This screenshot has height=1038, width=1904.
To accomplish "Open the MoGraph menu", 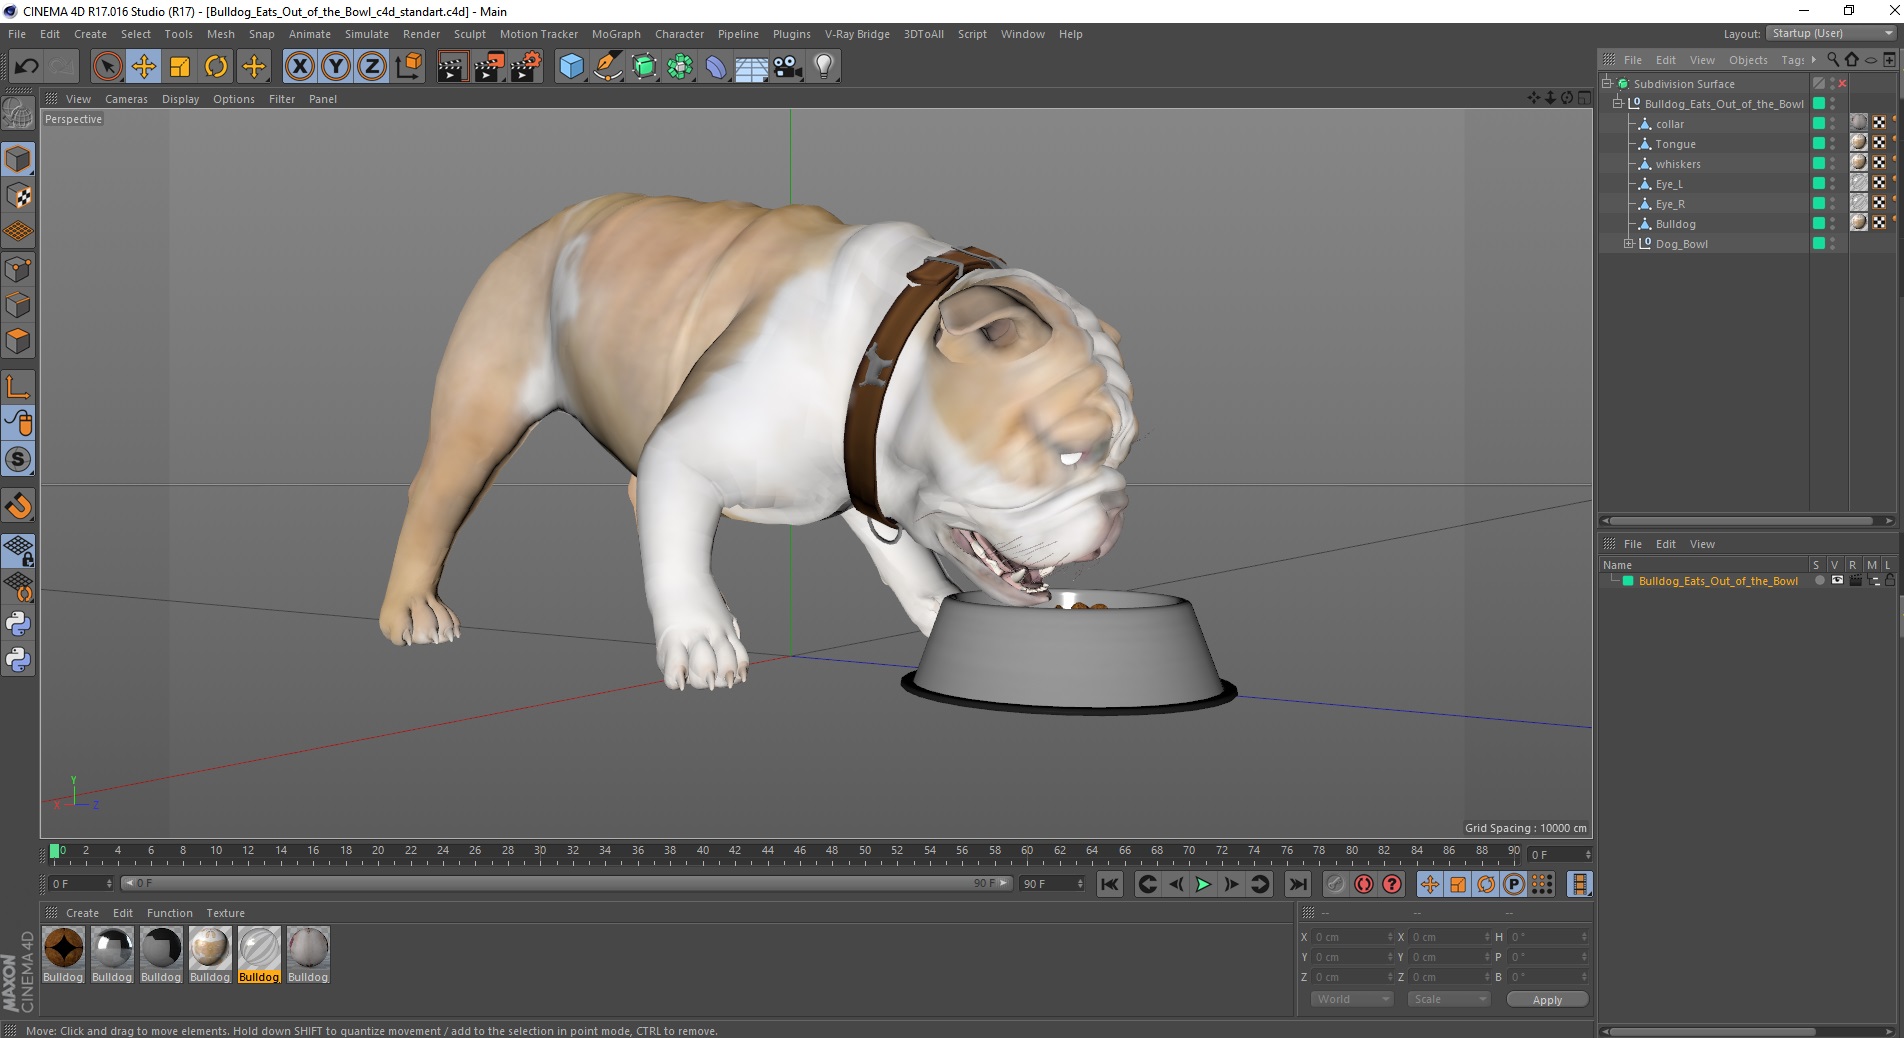I will 616,34.
